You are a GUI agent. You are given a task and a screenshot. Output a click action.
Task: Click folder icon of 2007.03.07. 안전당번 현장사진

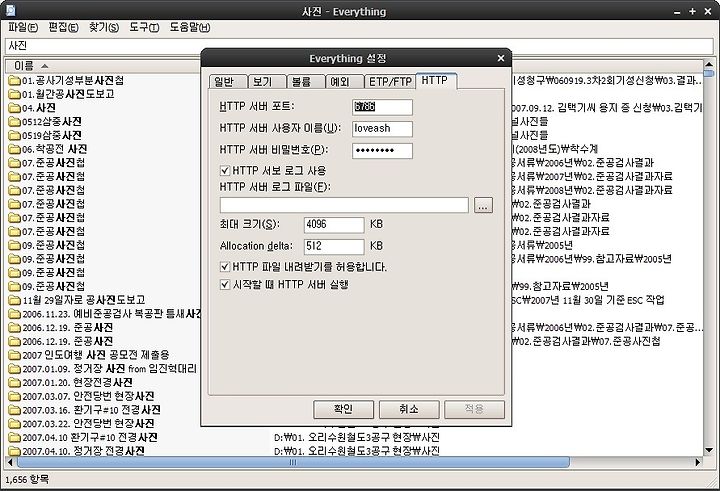tap(14, 397)
